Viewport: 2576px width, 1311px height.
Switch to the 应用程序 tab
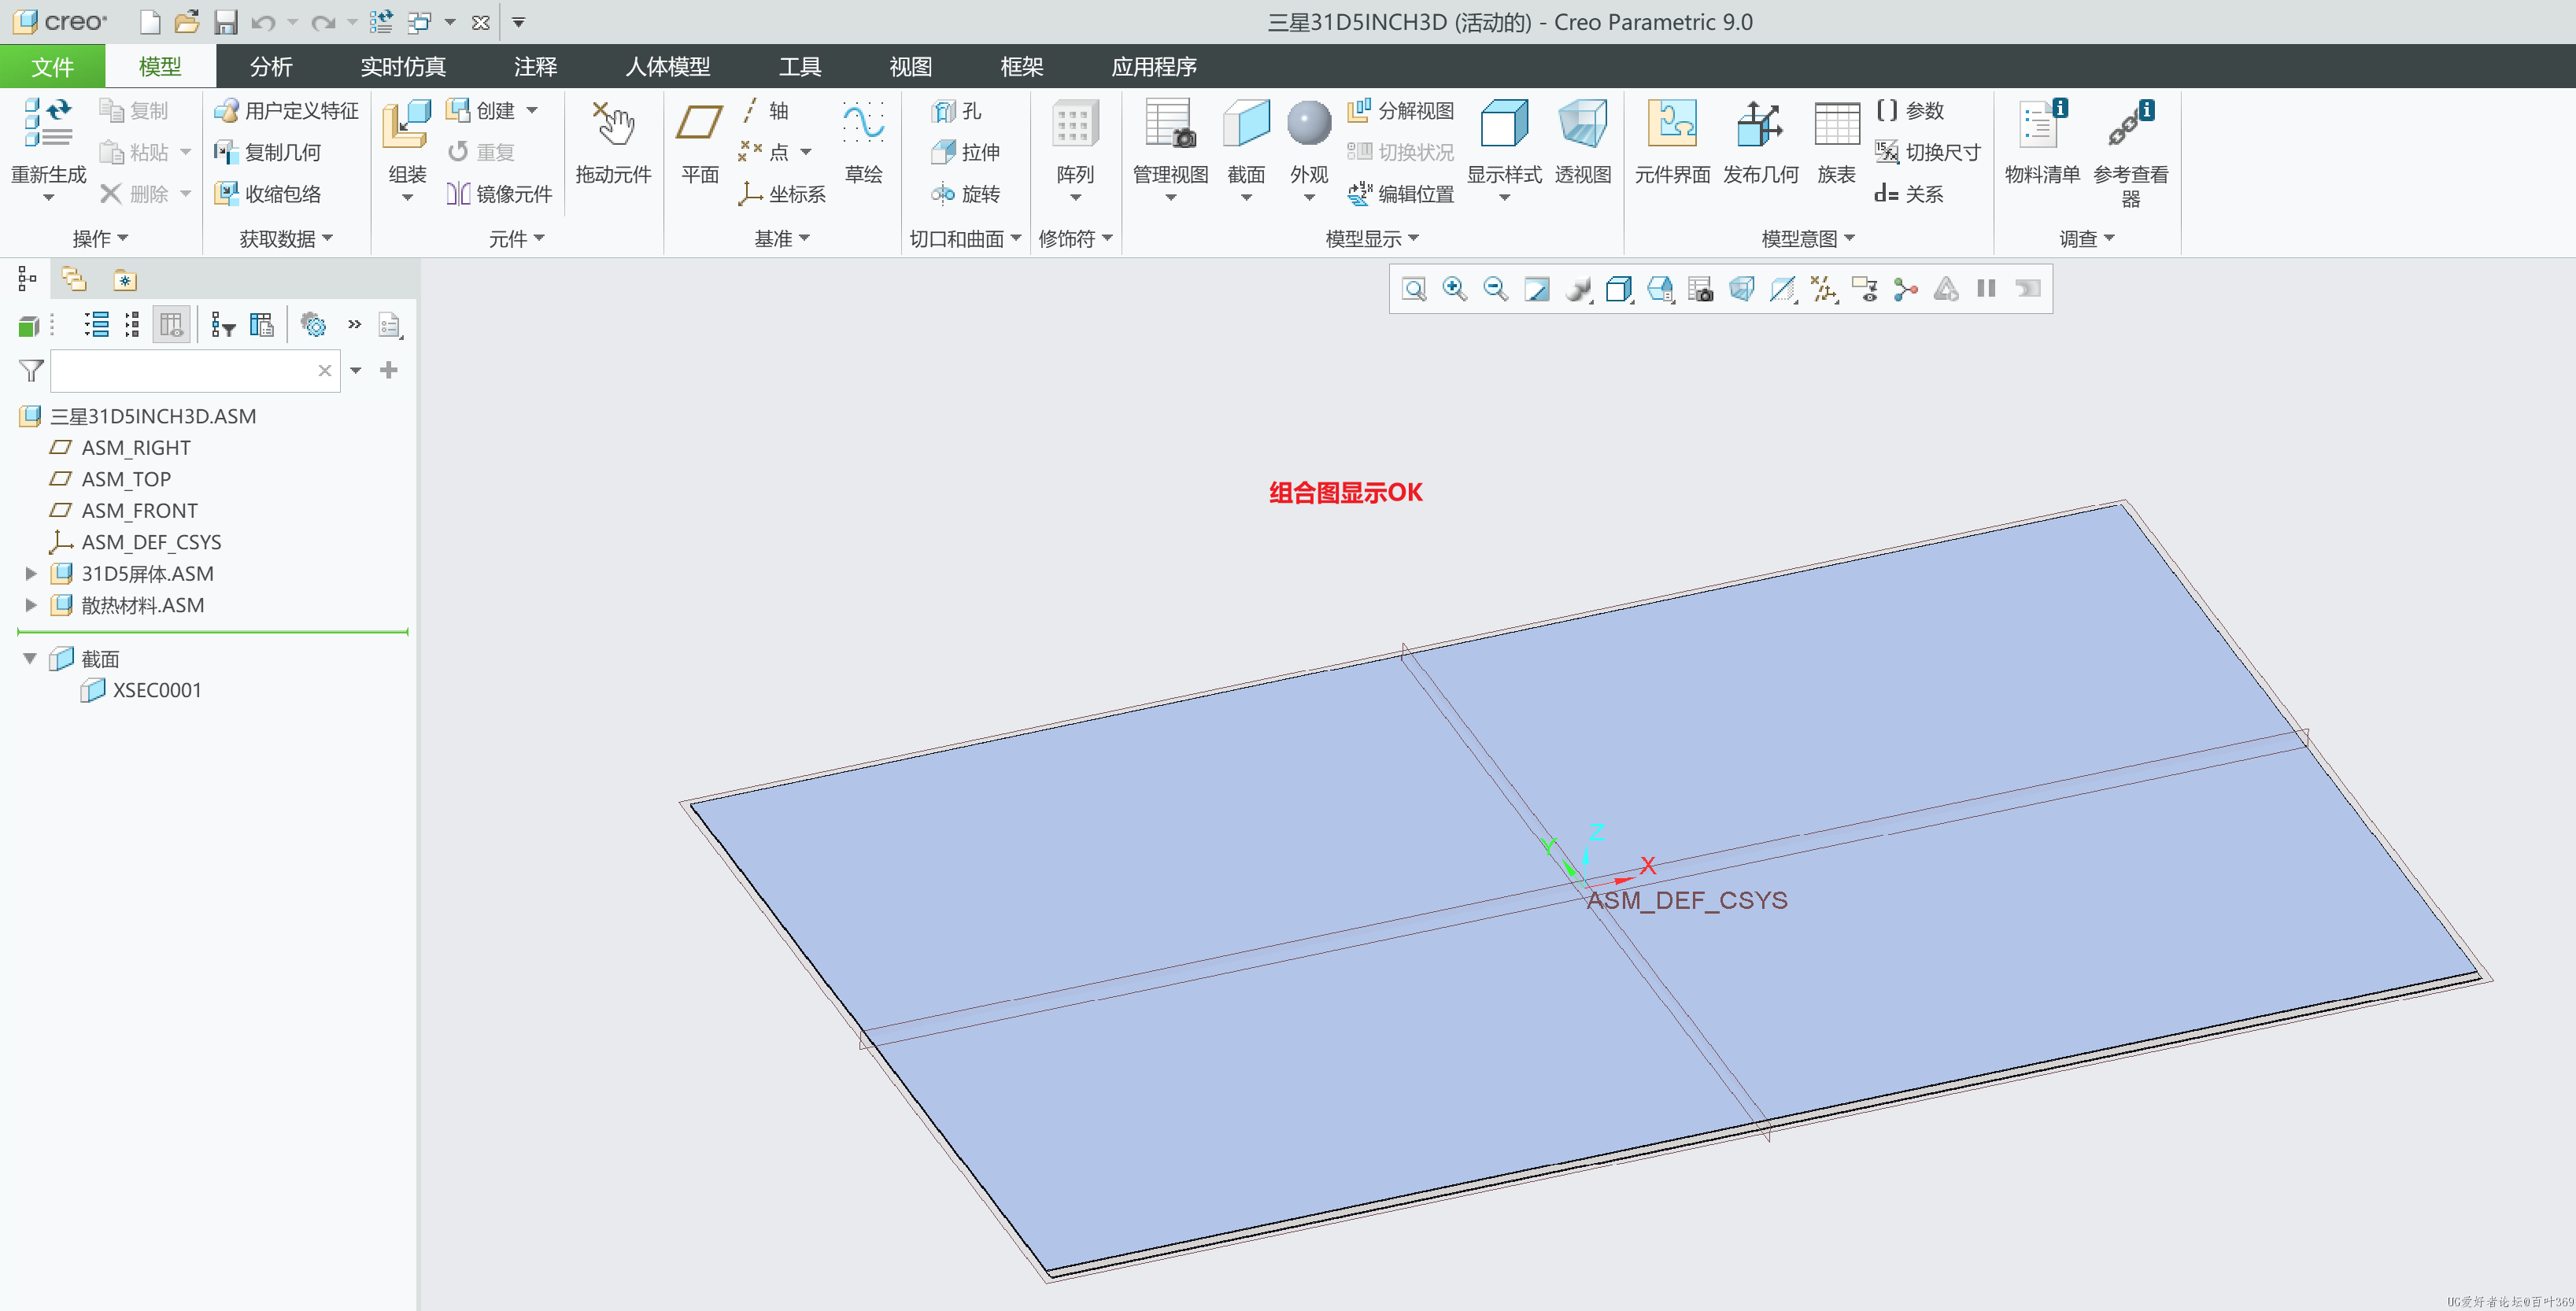(1154, 67)
